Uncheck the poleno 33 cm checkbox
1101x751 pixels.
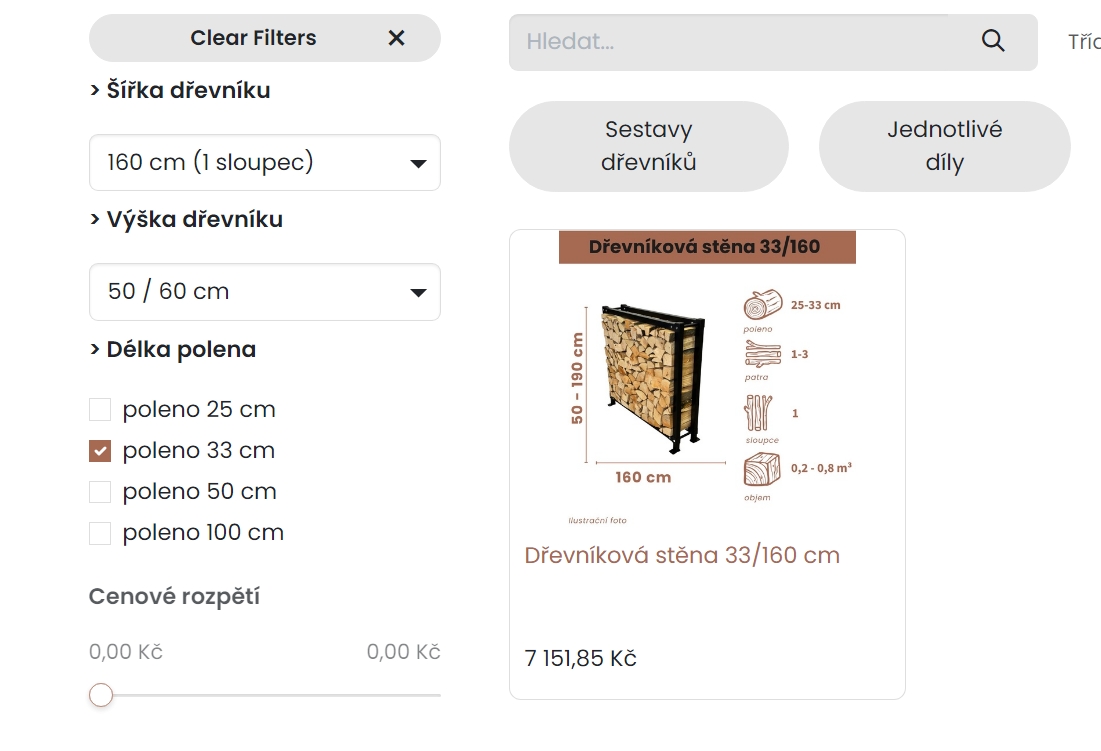pos(100,451)
